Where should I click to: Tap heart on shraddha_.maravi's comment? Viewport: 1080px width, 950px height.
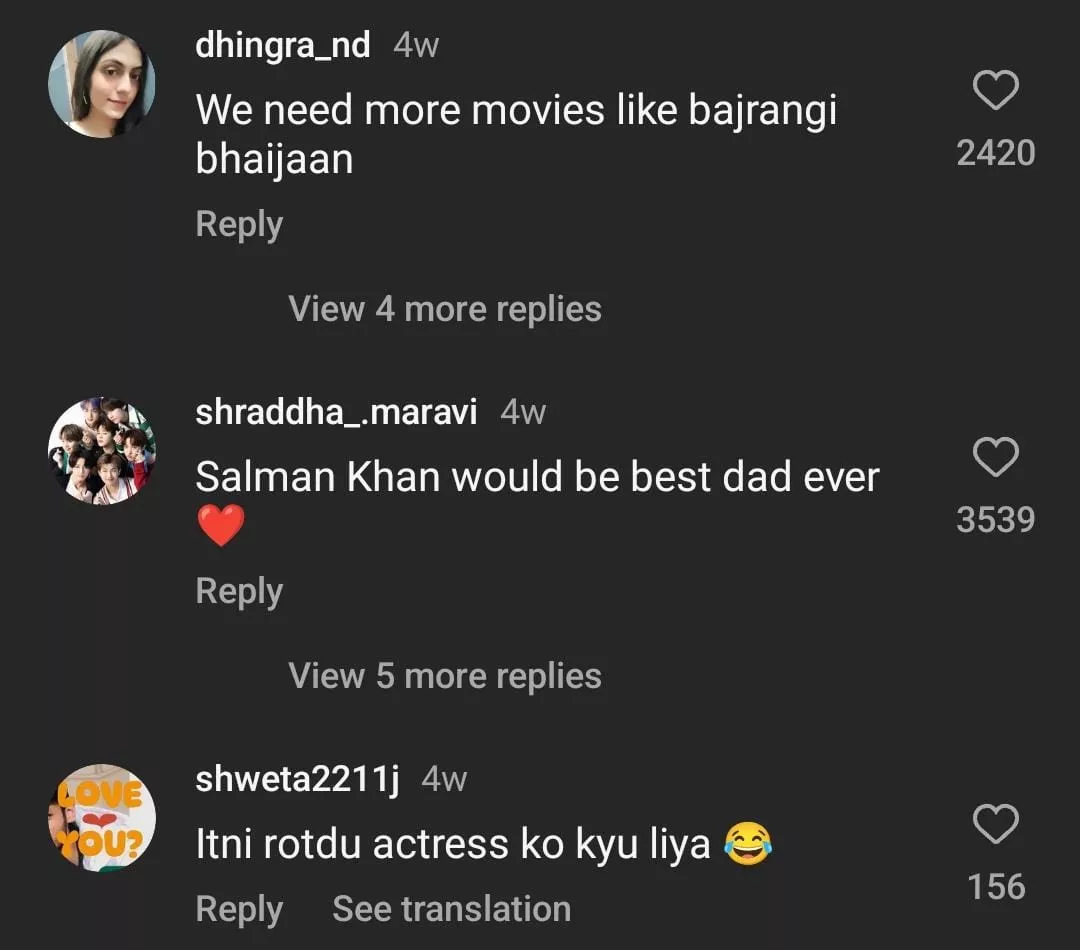point(995,458)
